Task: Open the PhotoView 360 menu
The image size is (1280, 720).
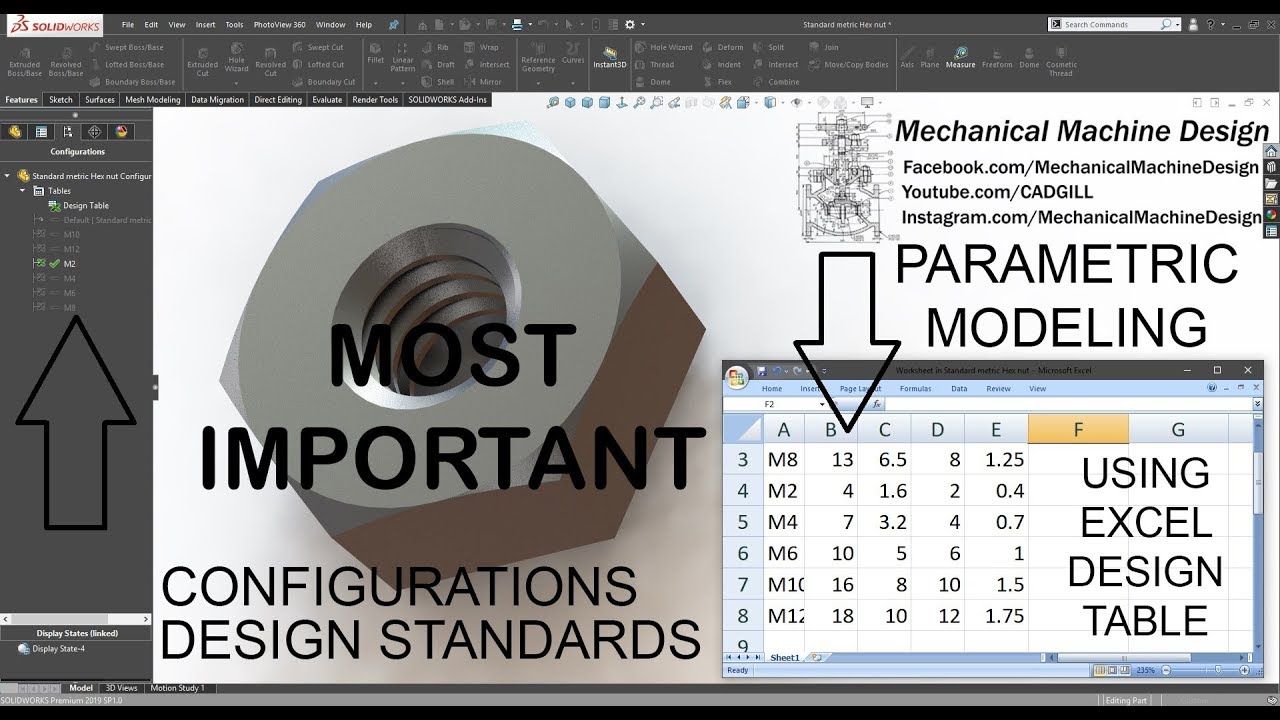Action: [279, 24]
